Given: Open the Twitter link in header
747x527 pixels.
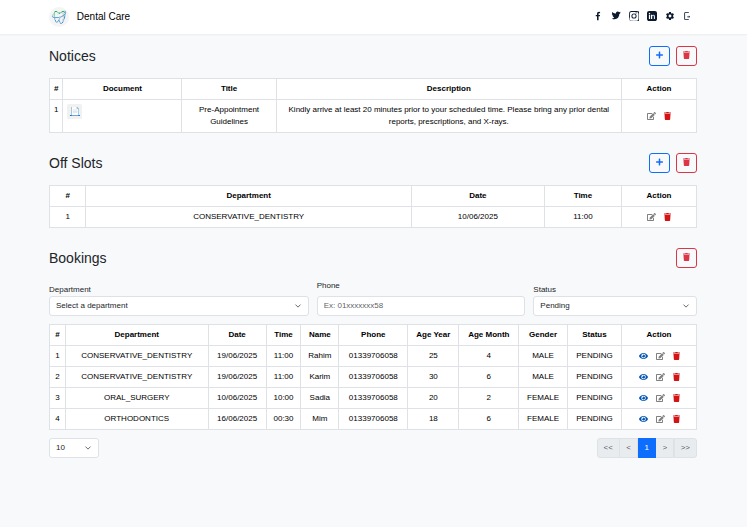Looking at the screenshot, I should pyautogui.click(x=616, y=16).
